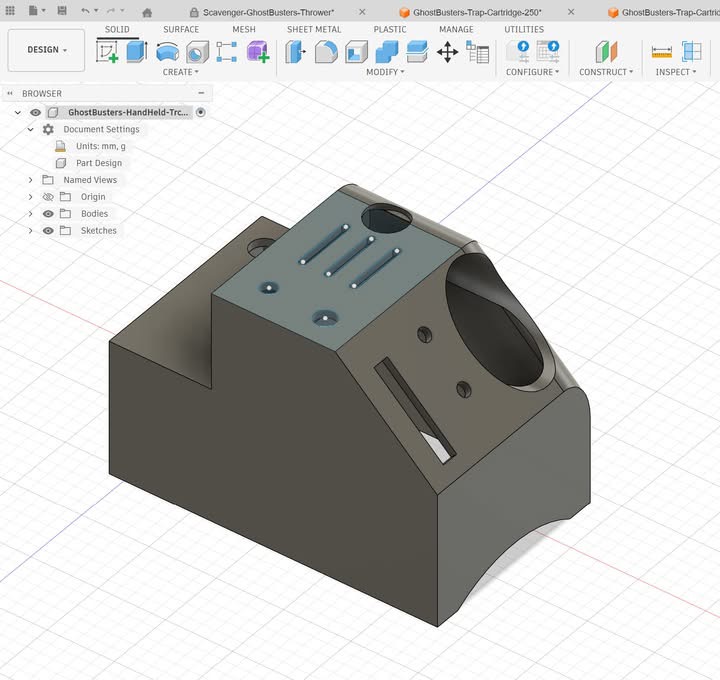Open the DESIGN workspace dropdown
The width and height of the screenshot is (720, 680).
click(x=47, y=50)
